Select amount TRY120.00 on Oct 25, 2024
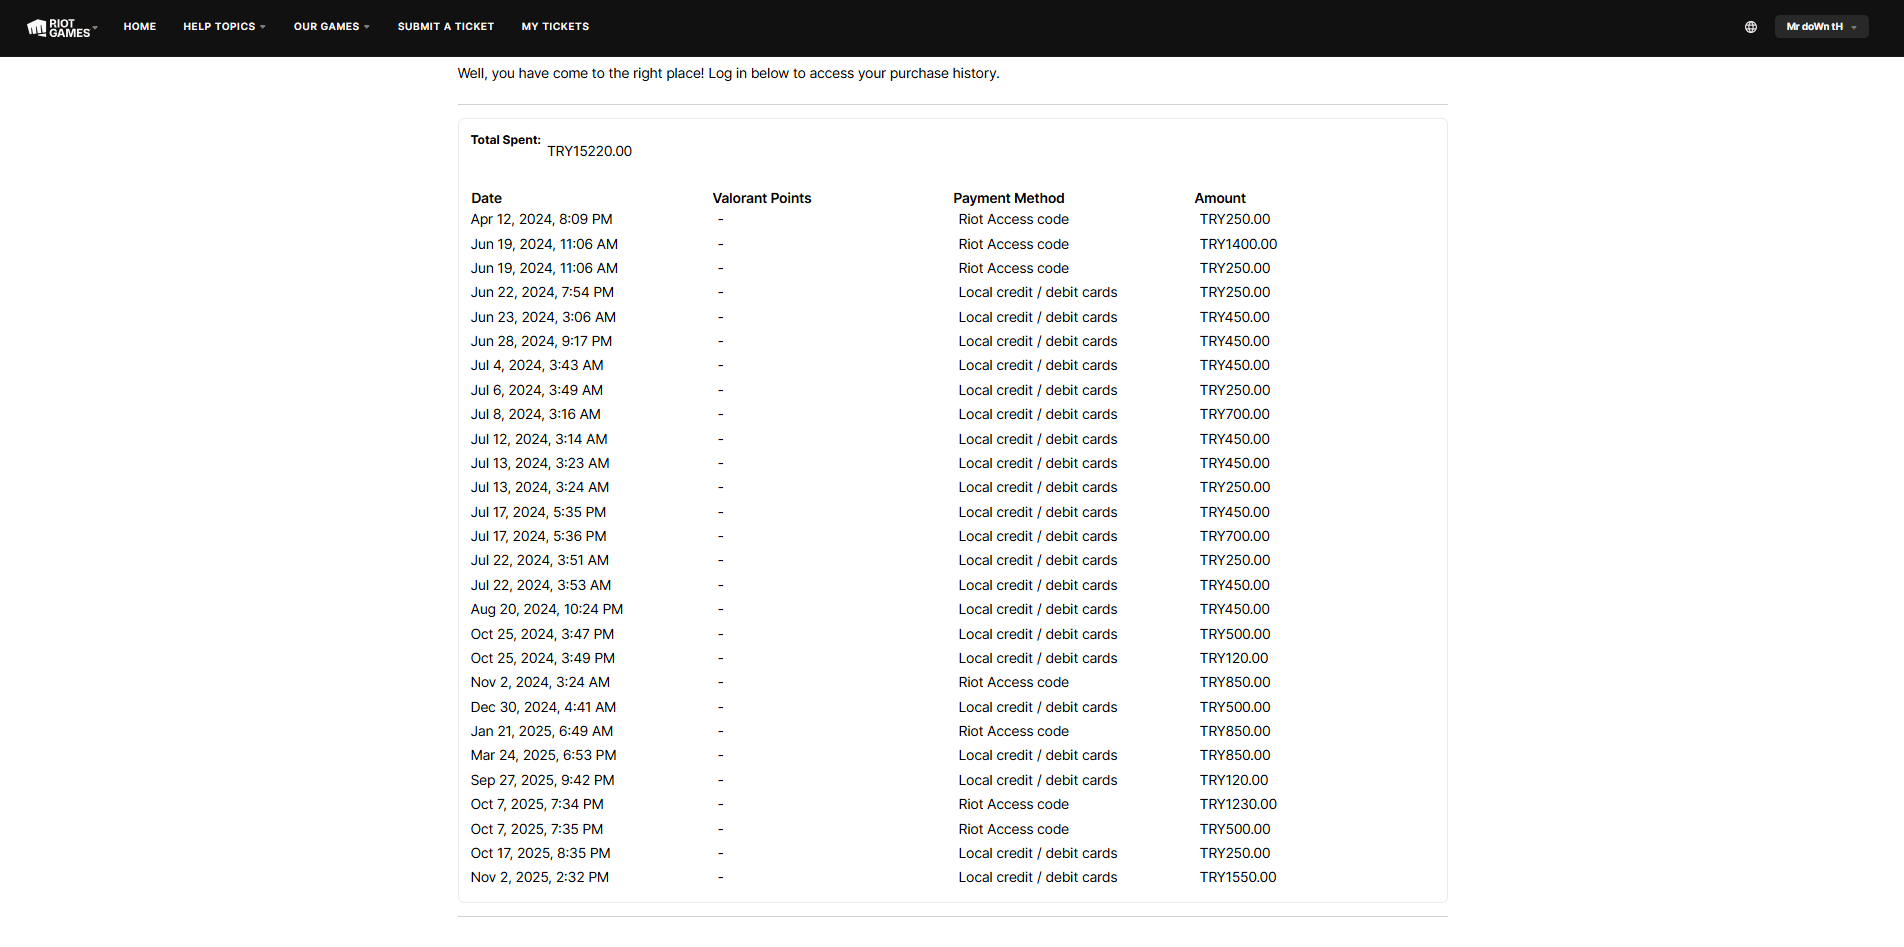The width and height of the screenshot is (1904, 947). coord(1234,658)
